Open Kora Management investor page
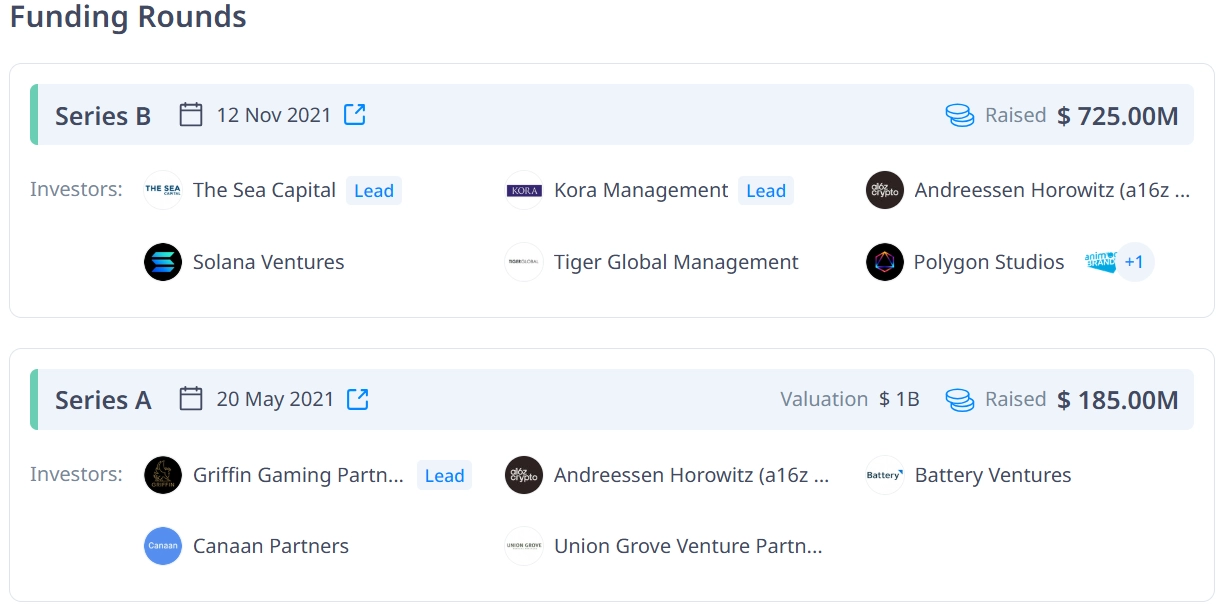Screen dimensions: 1232x608 coord(641,190)
